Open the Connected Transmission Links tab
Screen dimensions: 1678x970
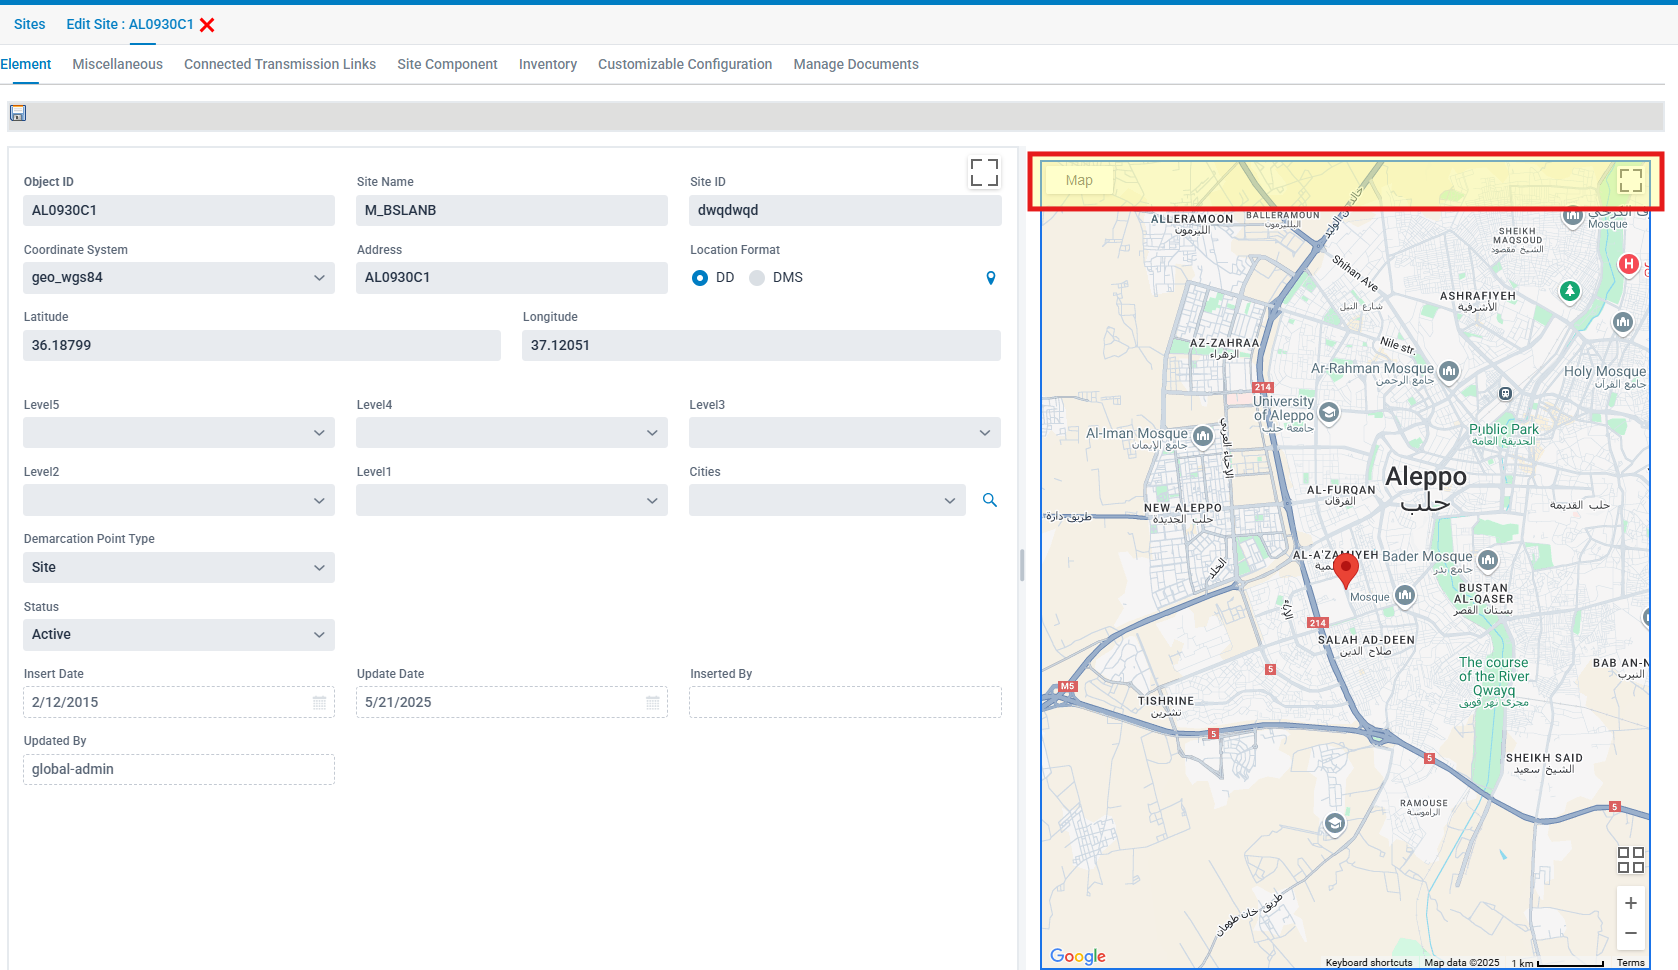280,64
